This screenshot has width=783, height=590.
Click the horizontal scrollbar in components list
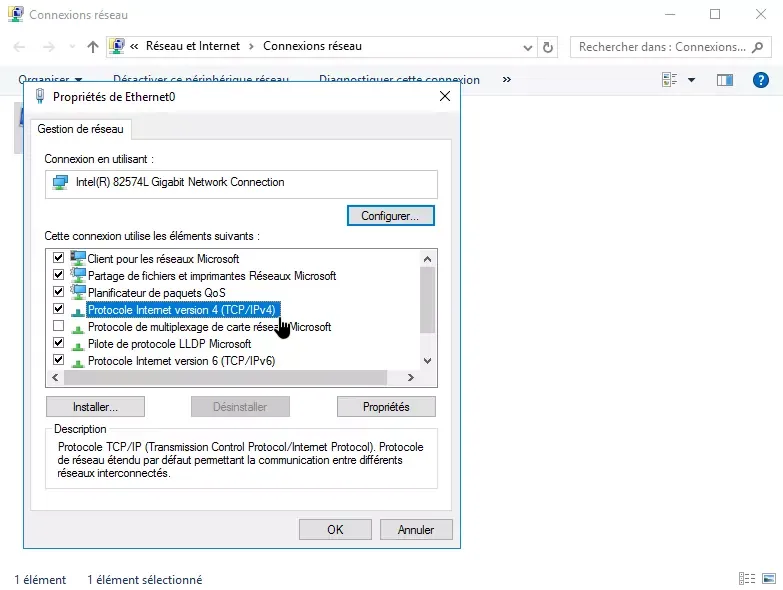tap(225, 377)
